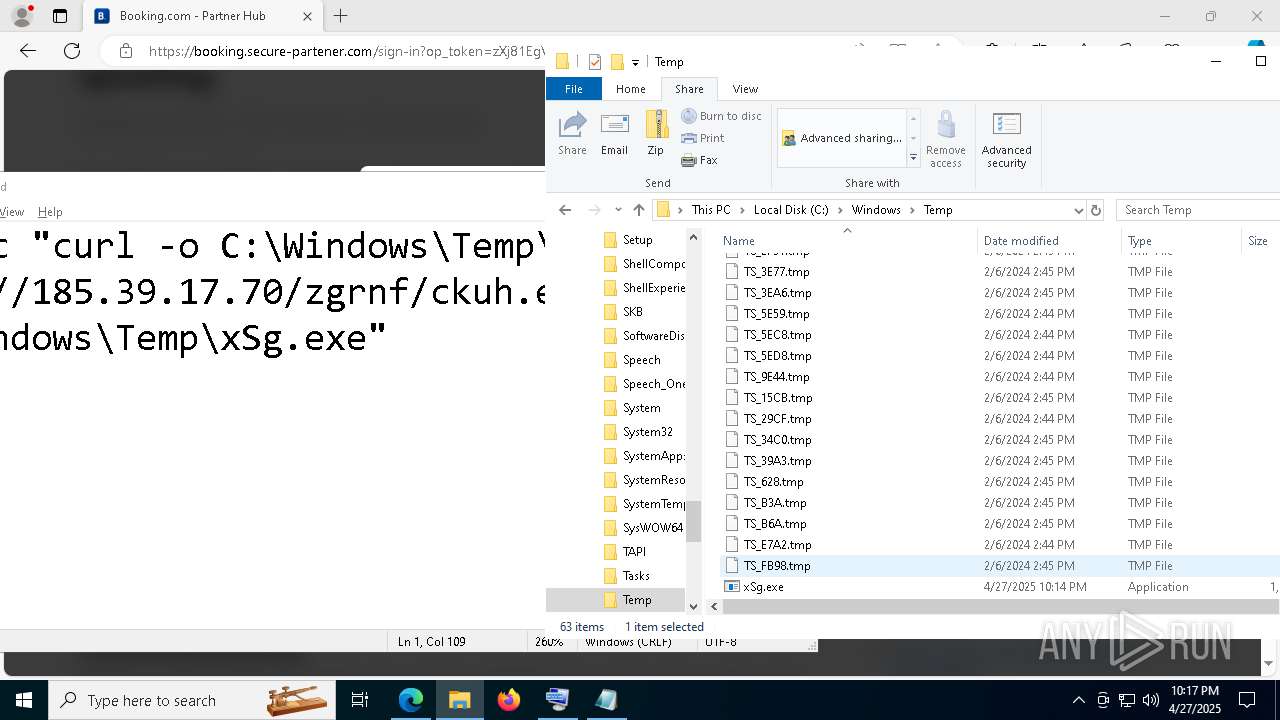Screen dimensions: 1280x720
Task: Click the browser back arrow
Action: click(x=28, y=51)
